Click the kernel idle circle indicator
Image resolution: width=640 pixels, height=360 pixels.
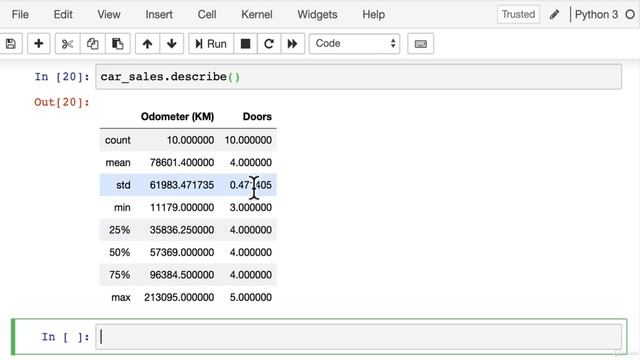pyautogui.click(x=630, y=15)
